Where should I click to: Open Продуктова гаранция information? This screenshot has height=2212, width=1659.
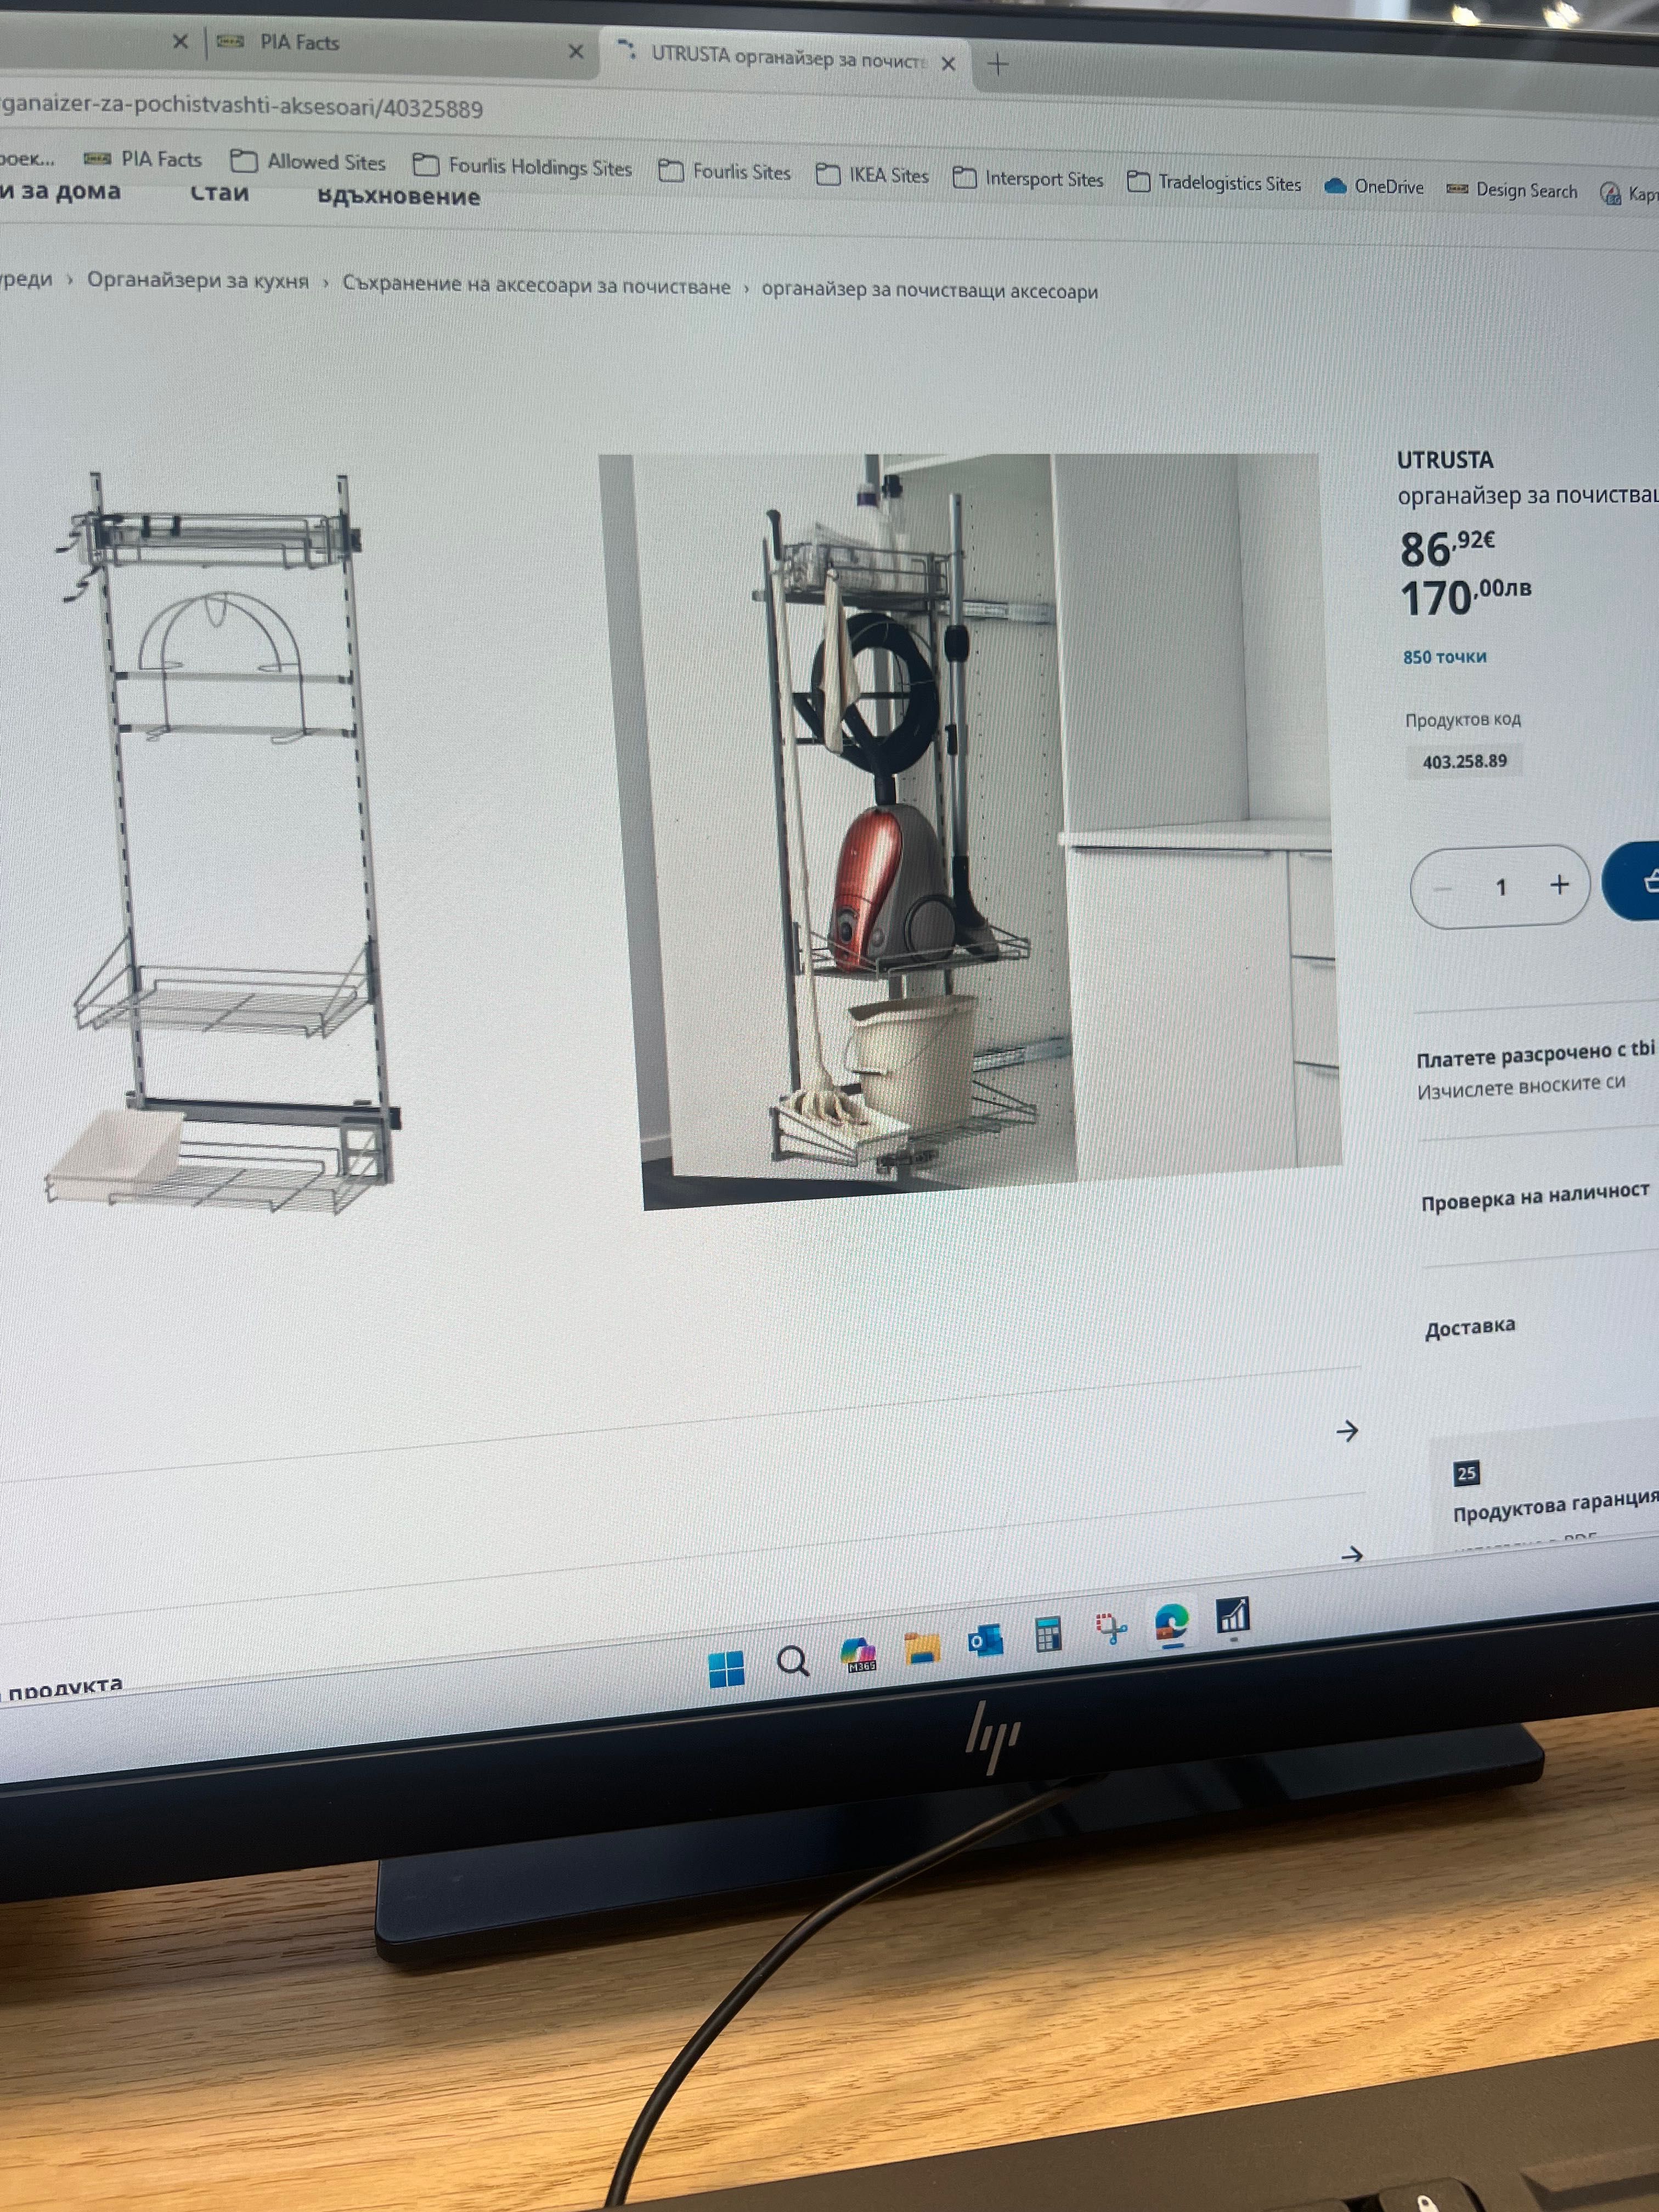tap(1555, 1507)
